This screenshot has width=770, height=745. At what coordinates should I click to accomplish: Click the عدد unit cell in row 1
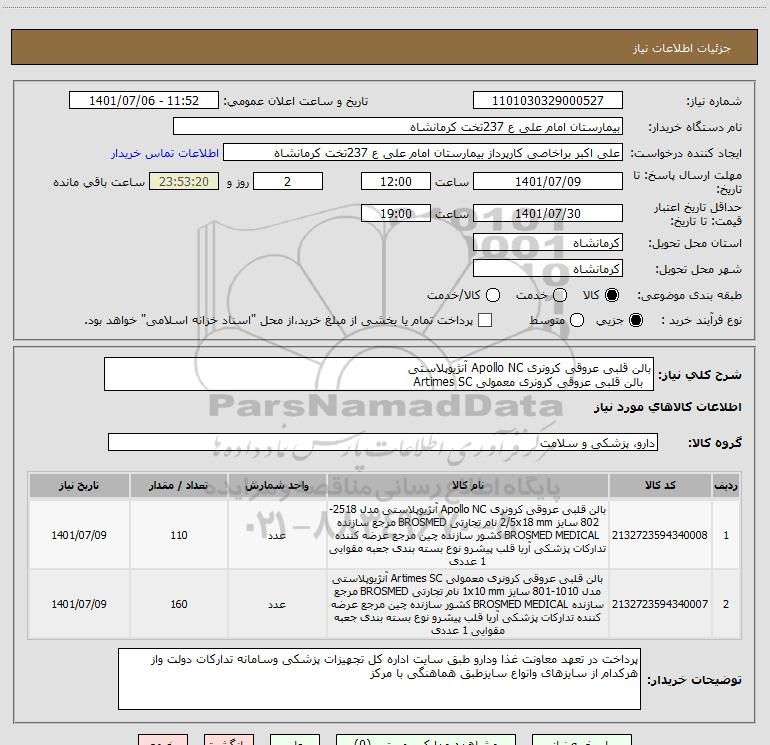[x=277, y=535]
